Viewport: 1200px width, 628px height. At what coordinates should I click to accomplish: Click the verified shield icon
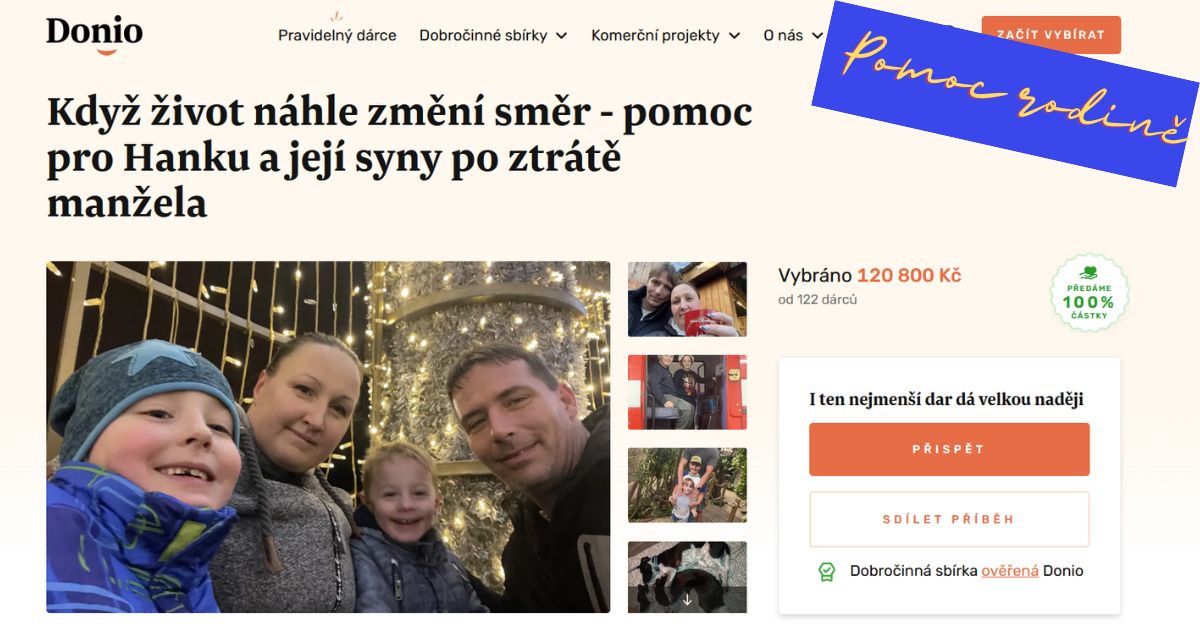(x=826, y=571)
